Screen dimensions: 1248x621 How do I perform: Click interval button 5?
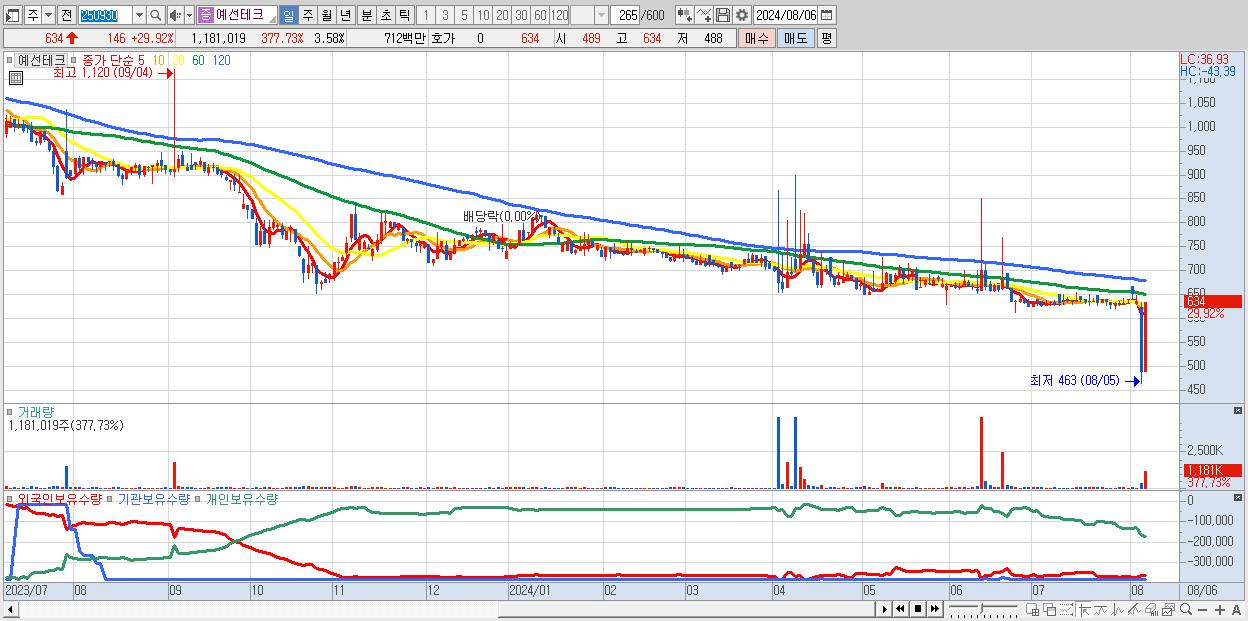[464, 15]
